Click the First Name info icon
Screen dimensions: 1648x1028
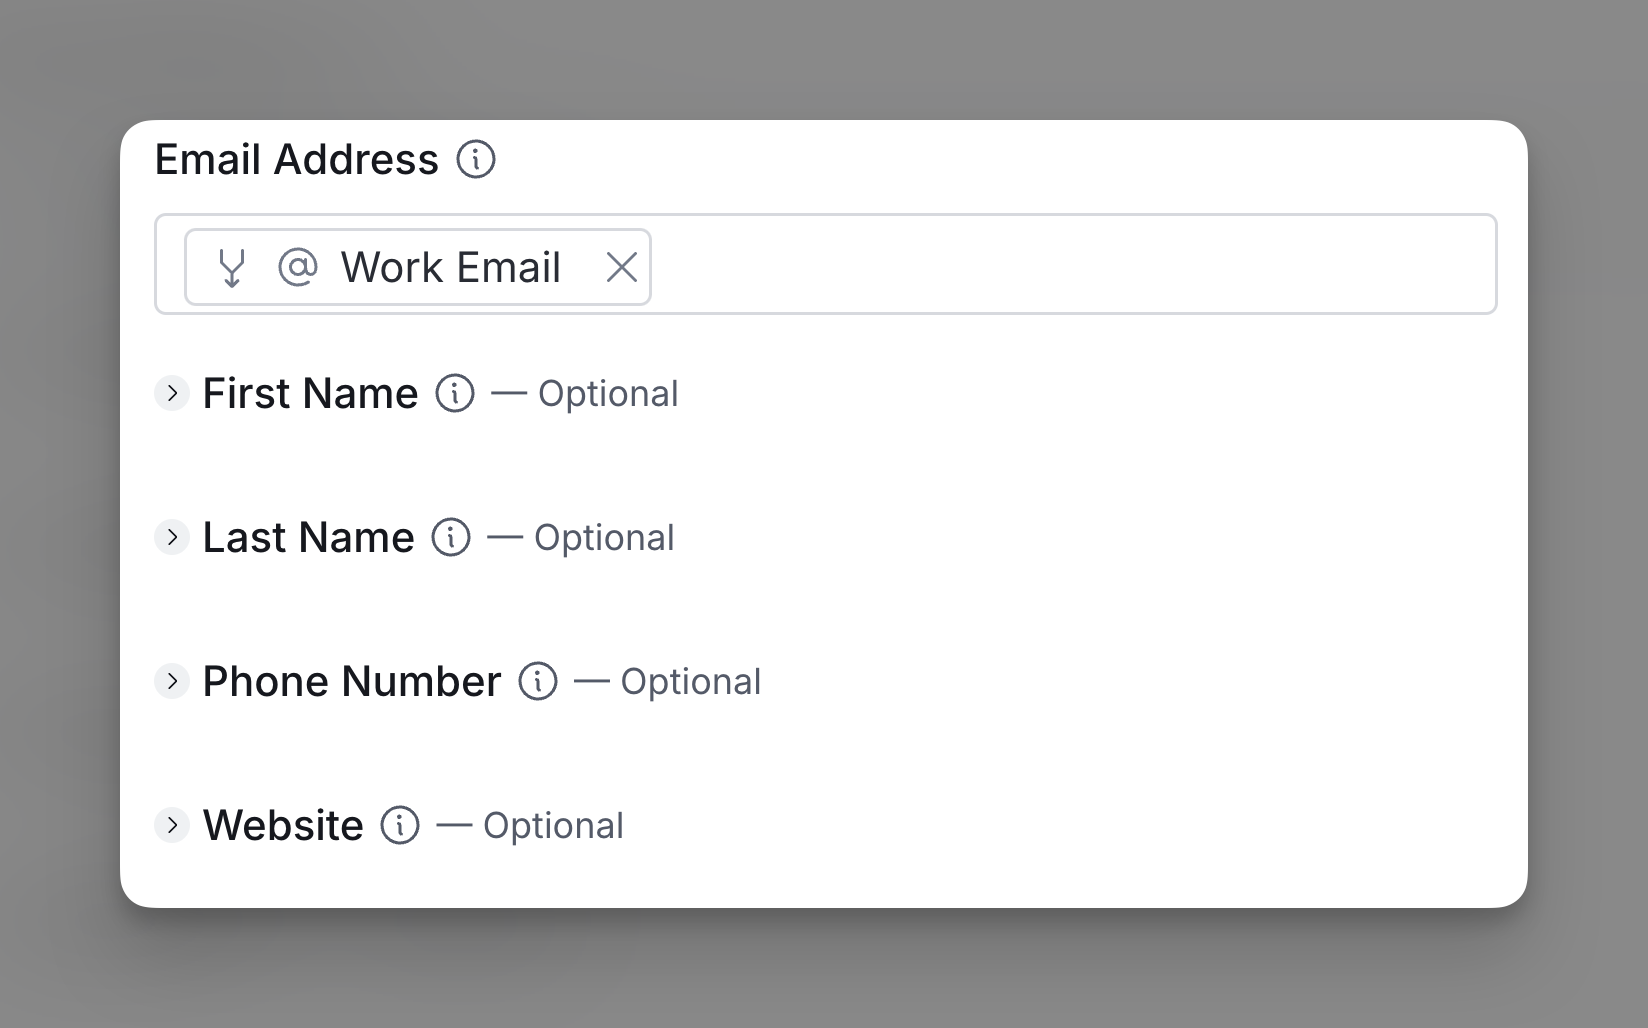[455, 393]
